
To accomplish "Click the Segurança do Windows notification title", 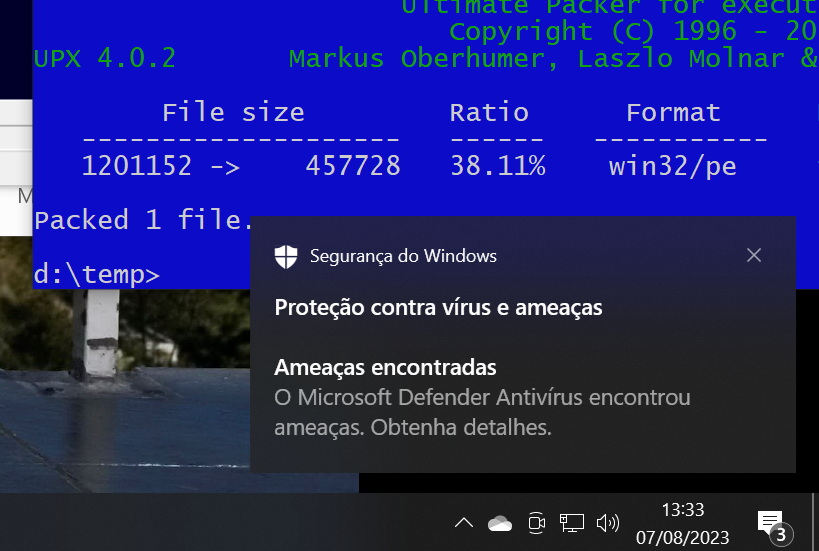I will pos(403,256).
